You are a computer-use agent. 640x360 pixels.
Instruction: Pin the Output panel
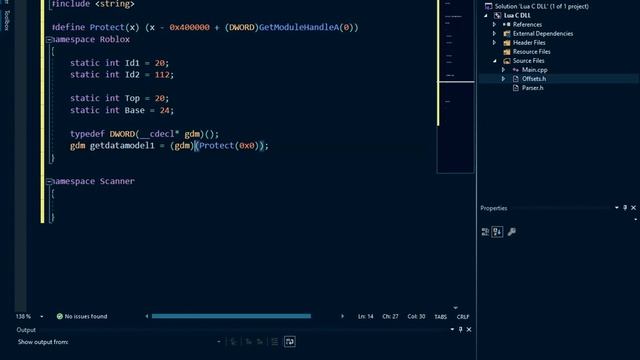pos(460,329)
